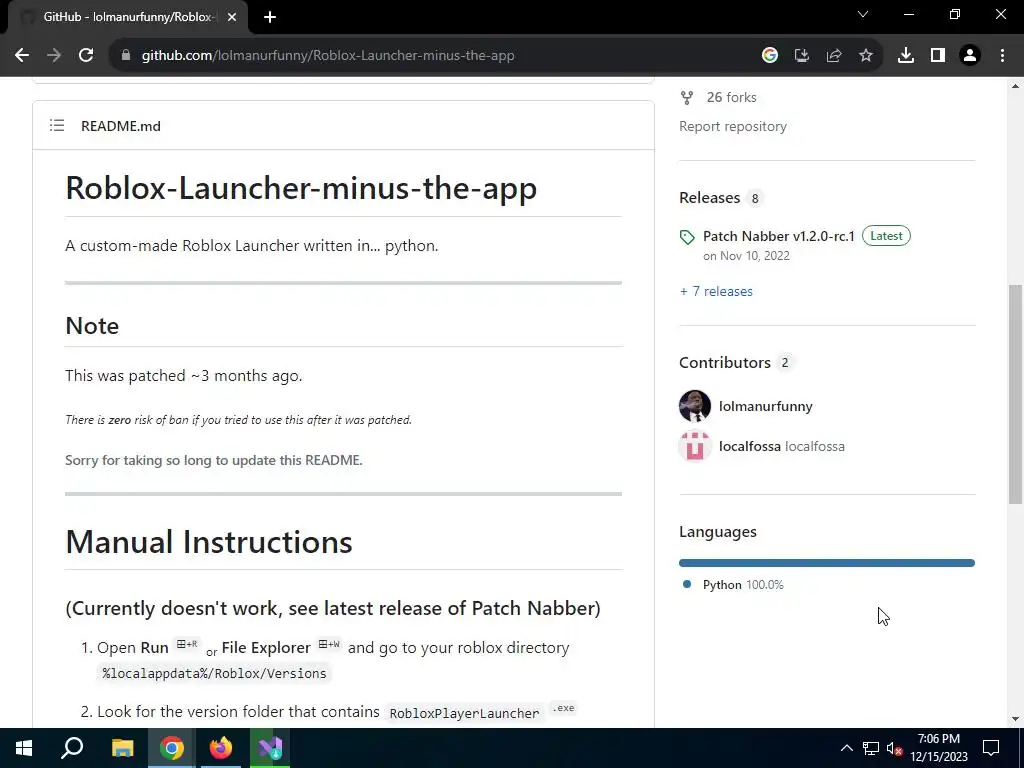The image size is (1024, 768).
Task: Select the GitHub lolmanurfunny tab
Action: click(x=128, y=17)
